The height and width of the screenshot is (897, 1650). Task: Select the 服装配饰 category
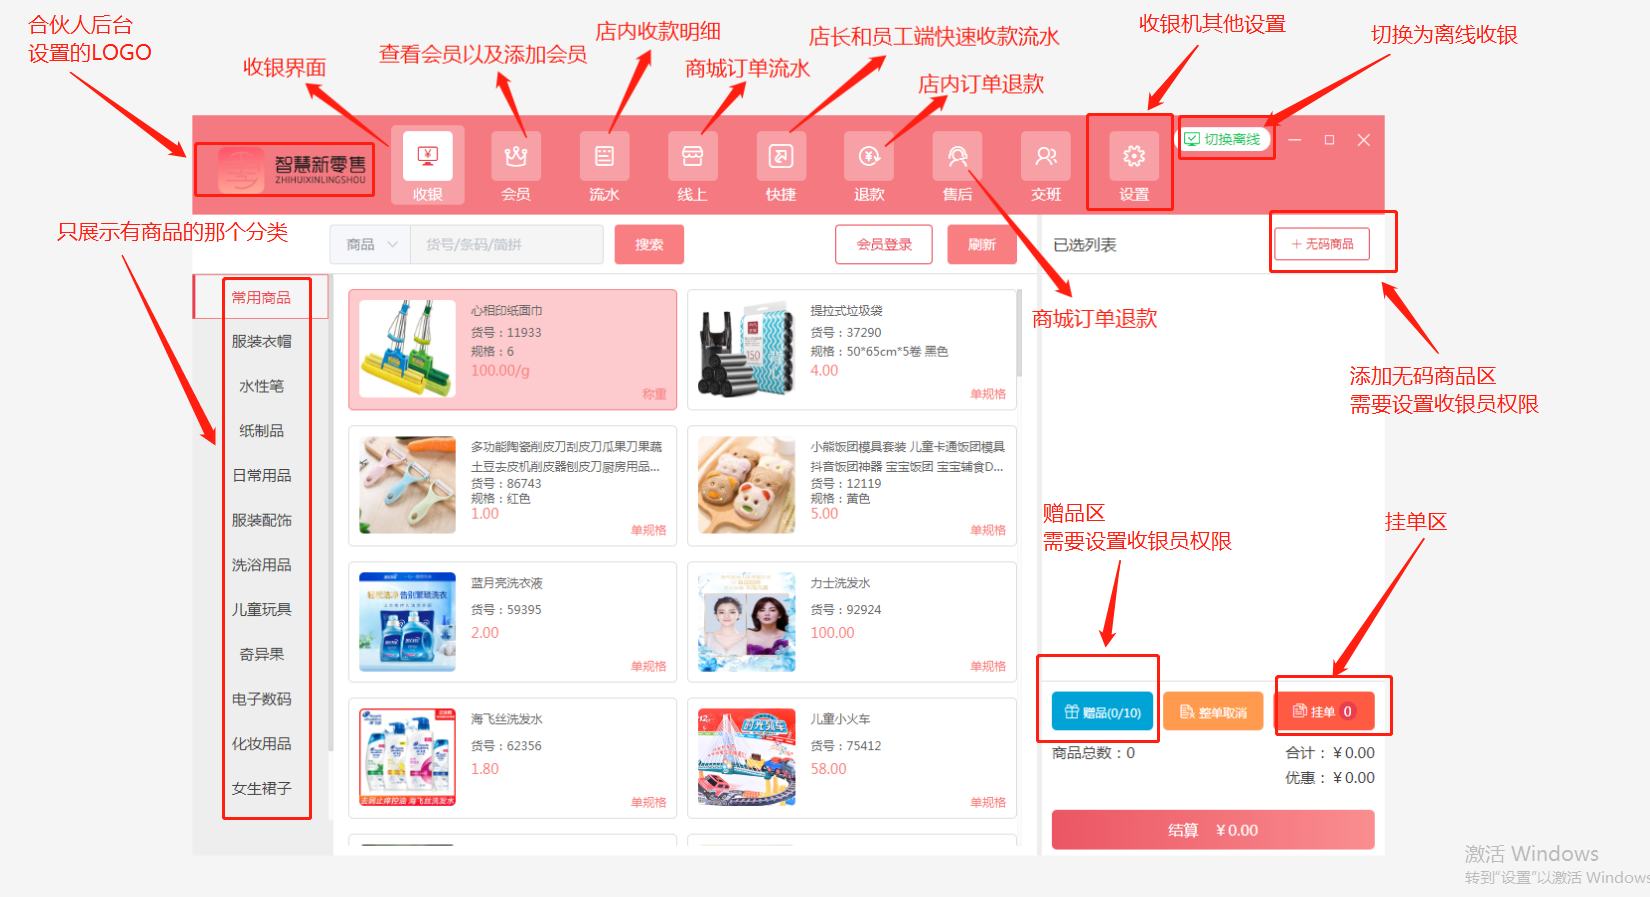(261, 520)
